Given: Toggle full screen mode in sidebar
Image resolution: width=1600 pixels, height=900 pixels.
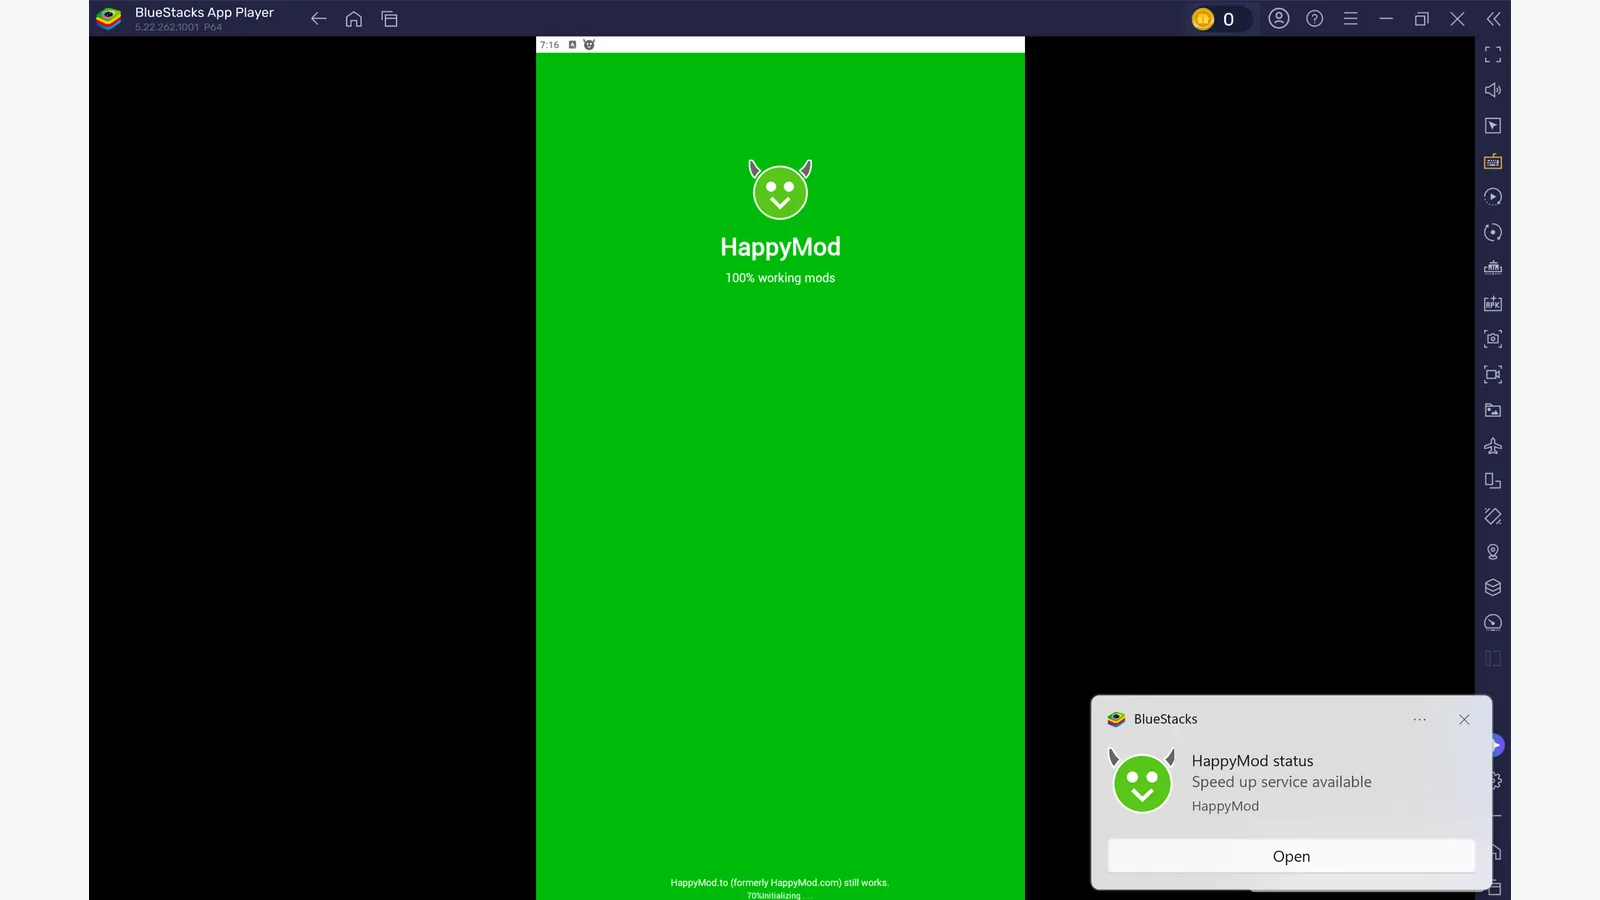Looking at the screenshot, I should point(1493,54).
